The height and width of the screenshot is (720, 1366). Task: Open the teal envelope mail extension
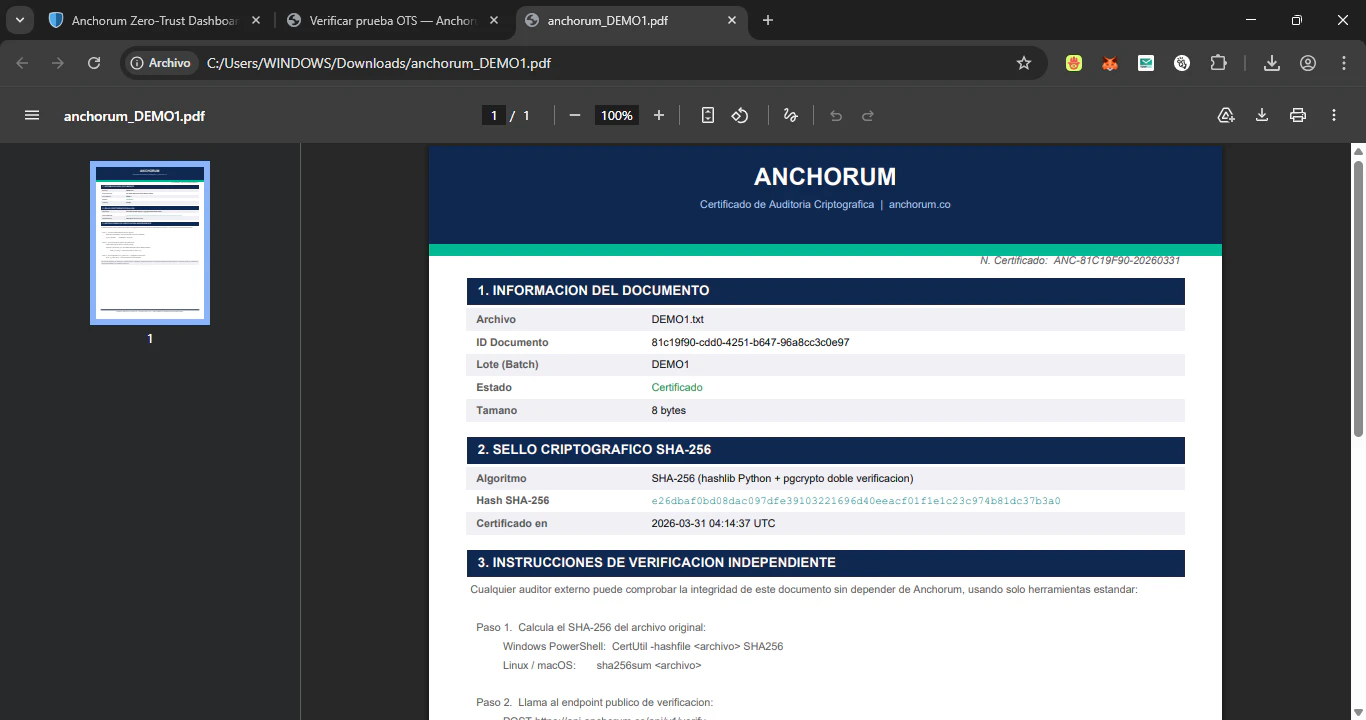[1146, 63]
